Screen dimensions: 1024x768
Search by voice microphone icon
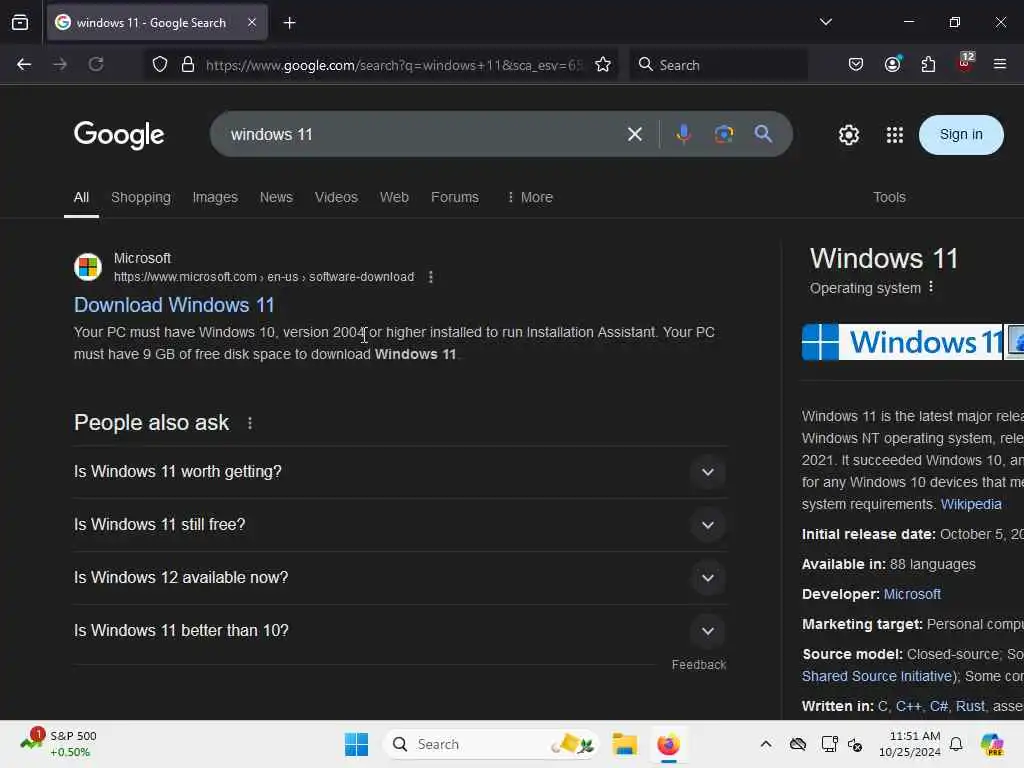point(683,135)
